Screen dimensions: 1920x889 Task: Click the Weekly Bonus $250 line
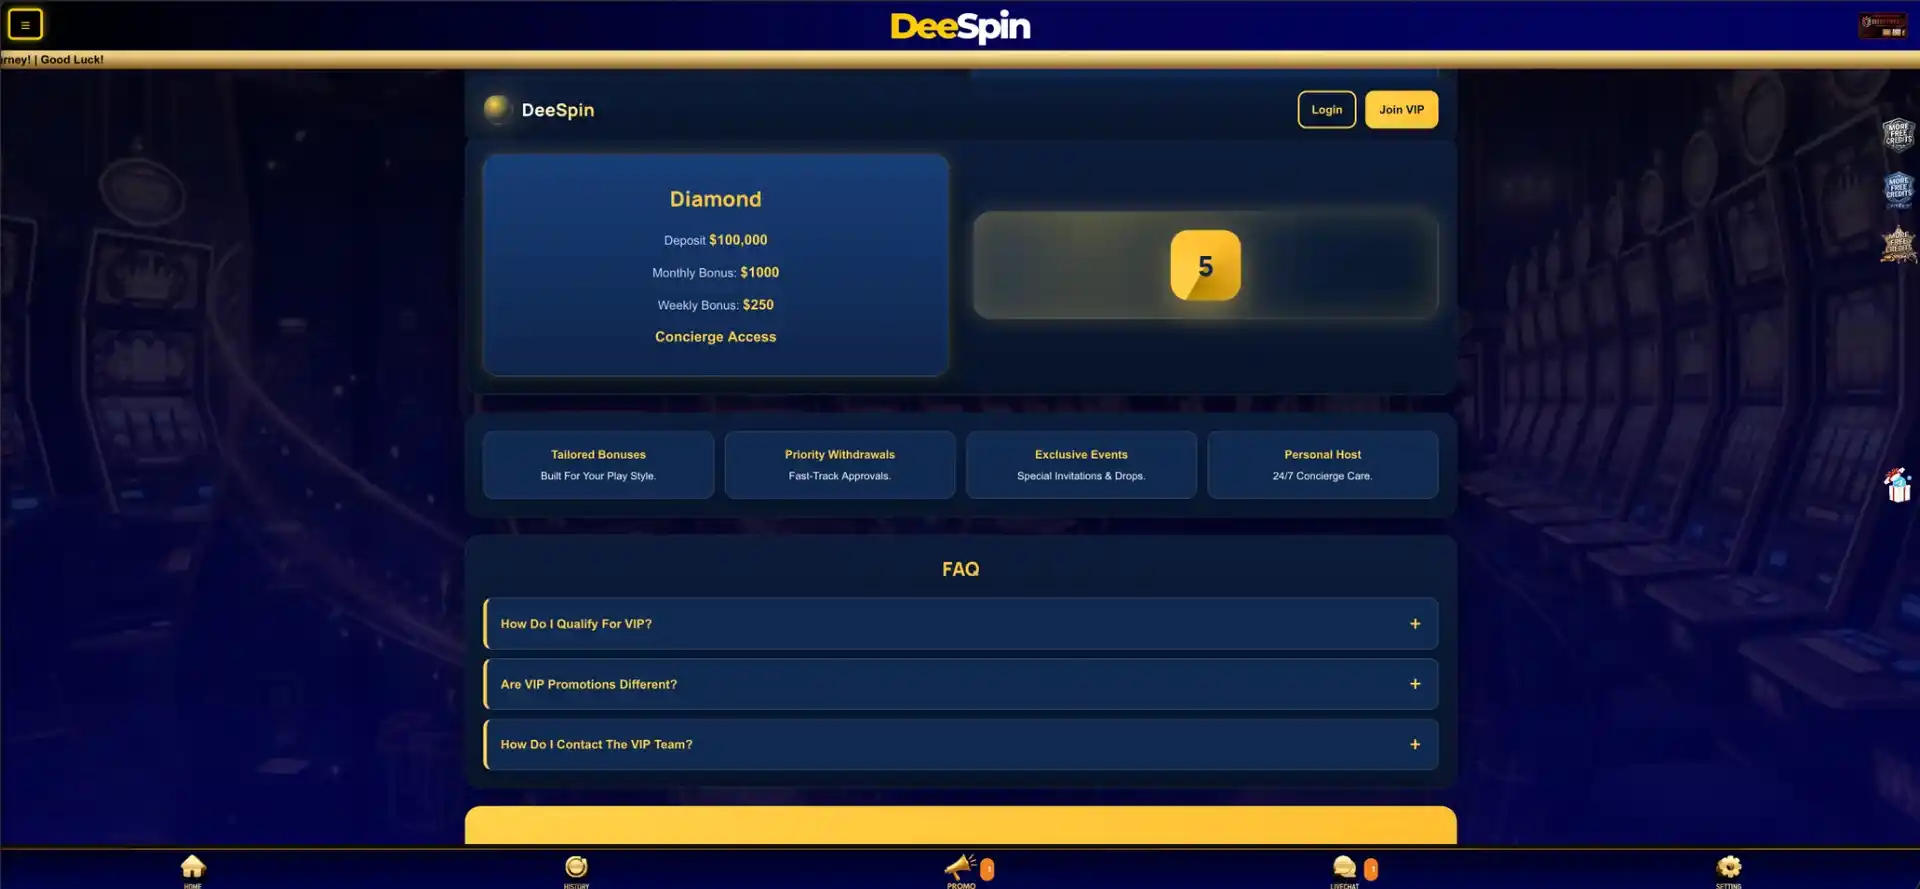(x=716, y=305)
